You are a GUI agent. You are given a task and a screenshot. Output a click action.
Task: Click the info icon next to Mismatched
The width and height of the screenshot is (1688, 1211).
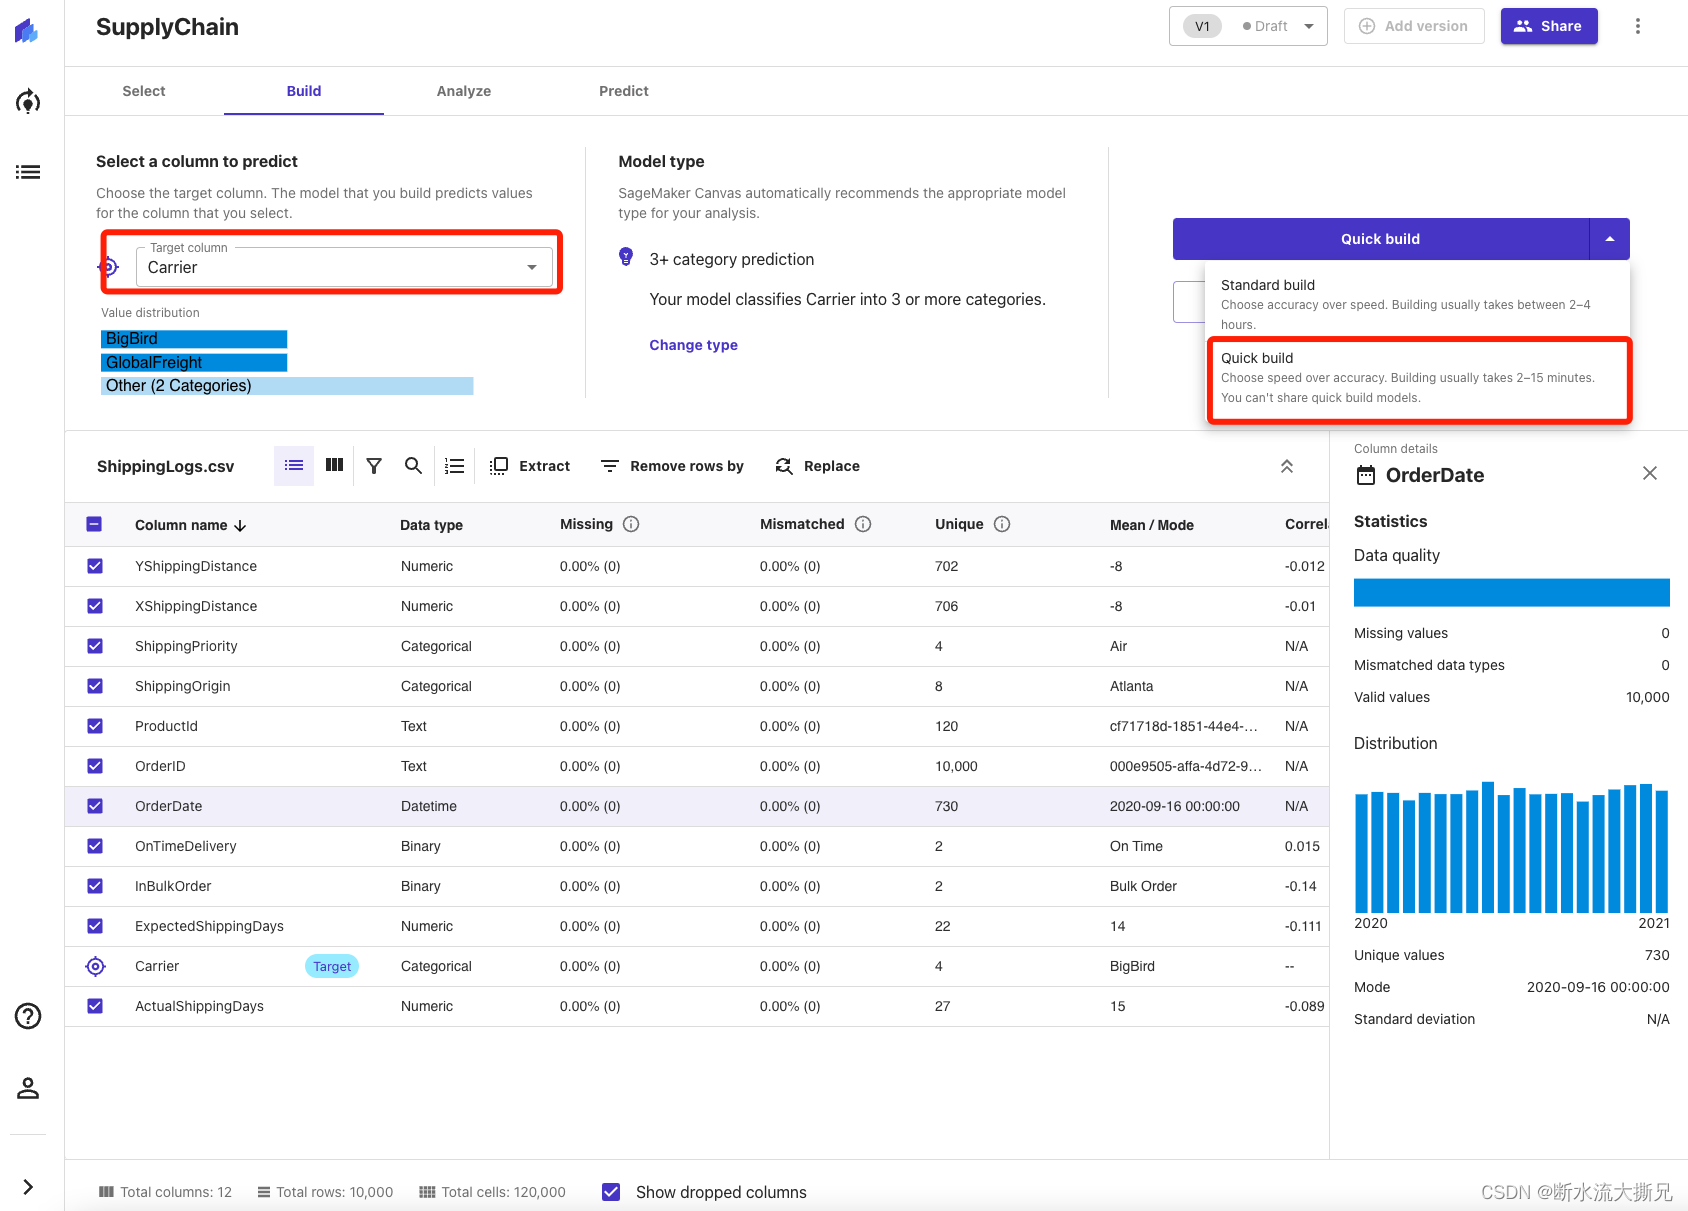[863, 524]
